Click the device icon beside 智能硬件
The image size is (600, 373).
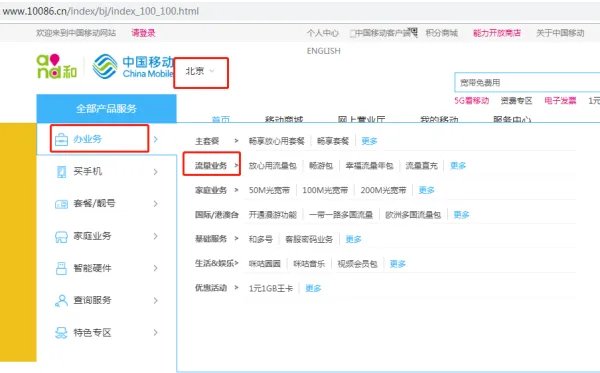click(61, 268)
